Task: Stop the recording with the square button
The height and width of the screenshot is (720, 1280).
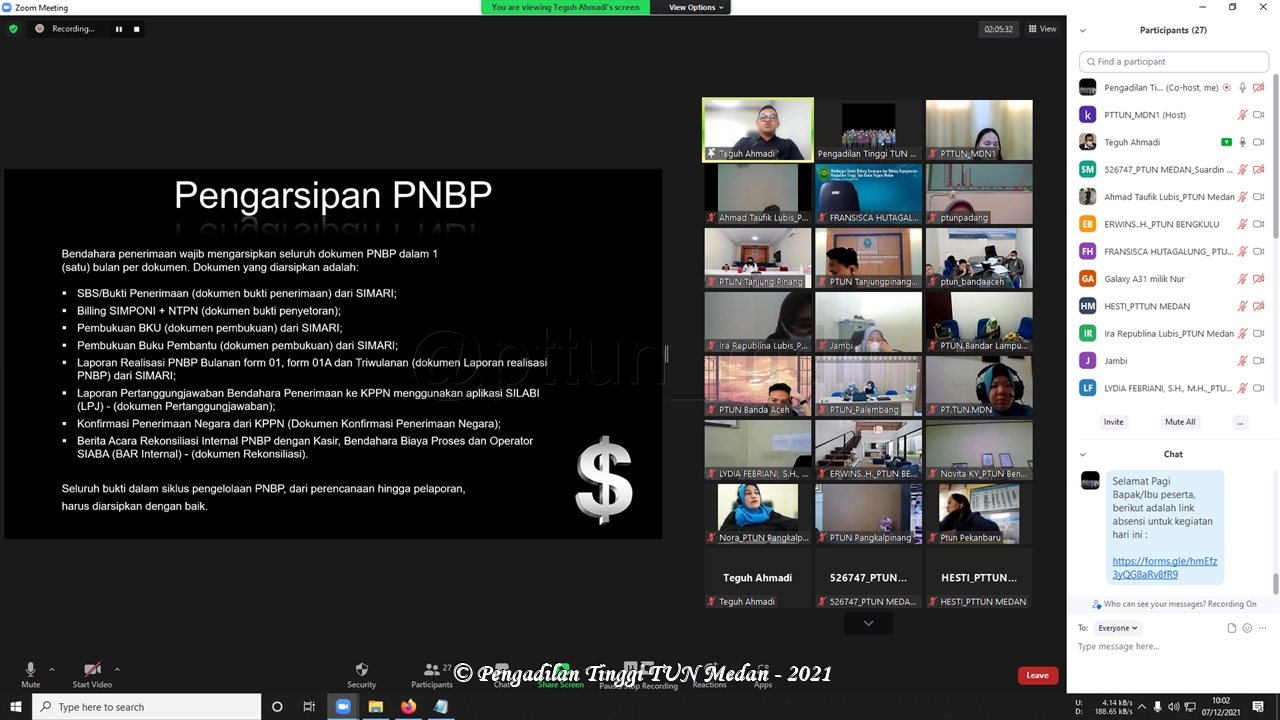Action: tap(137, 29)
